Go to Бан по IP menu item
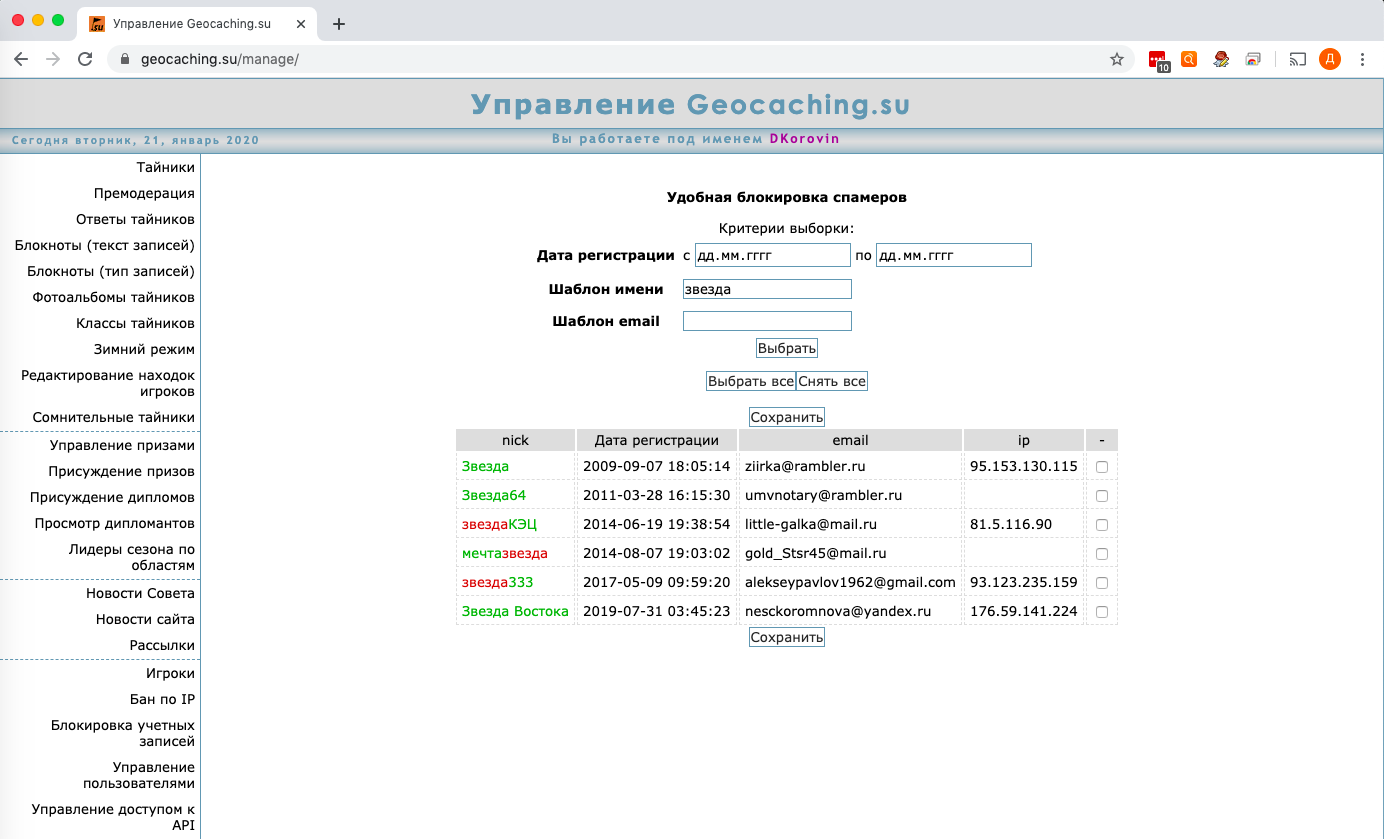The width and height of the screenshot is (1384, 839). 162,699
